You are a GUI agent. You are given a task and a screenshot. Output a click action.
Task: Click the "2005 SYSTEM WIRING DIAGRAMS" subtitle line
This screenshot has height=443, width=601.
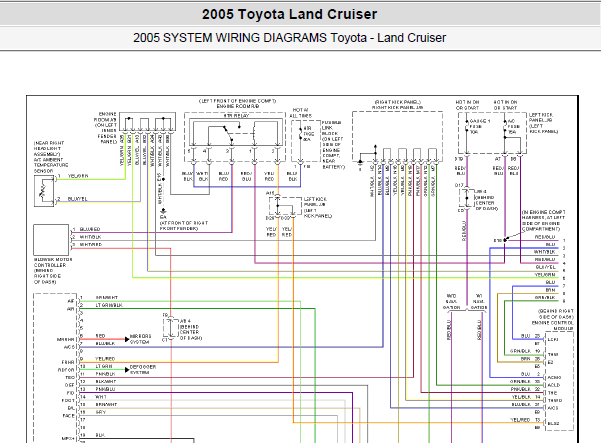pyautogui.click(x=289, y=38)
